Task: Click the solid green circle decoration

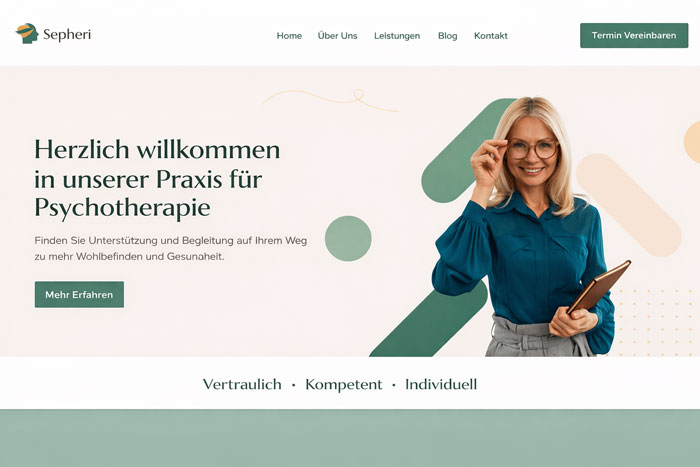Action: click(348, 238)
